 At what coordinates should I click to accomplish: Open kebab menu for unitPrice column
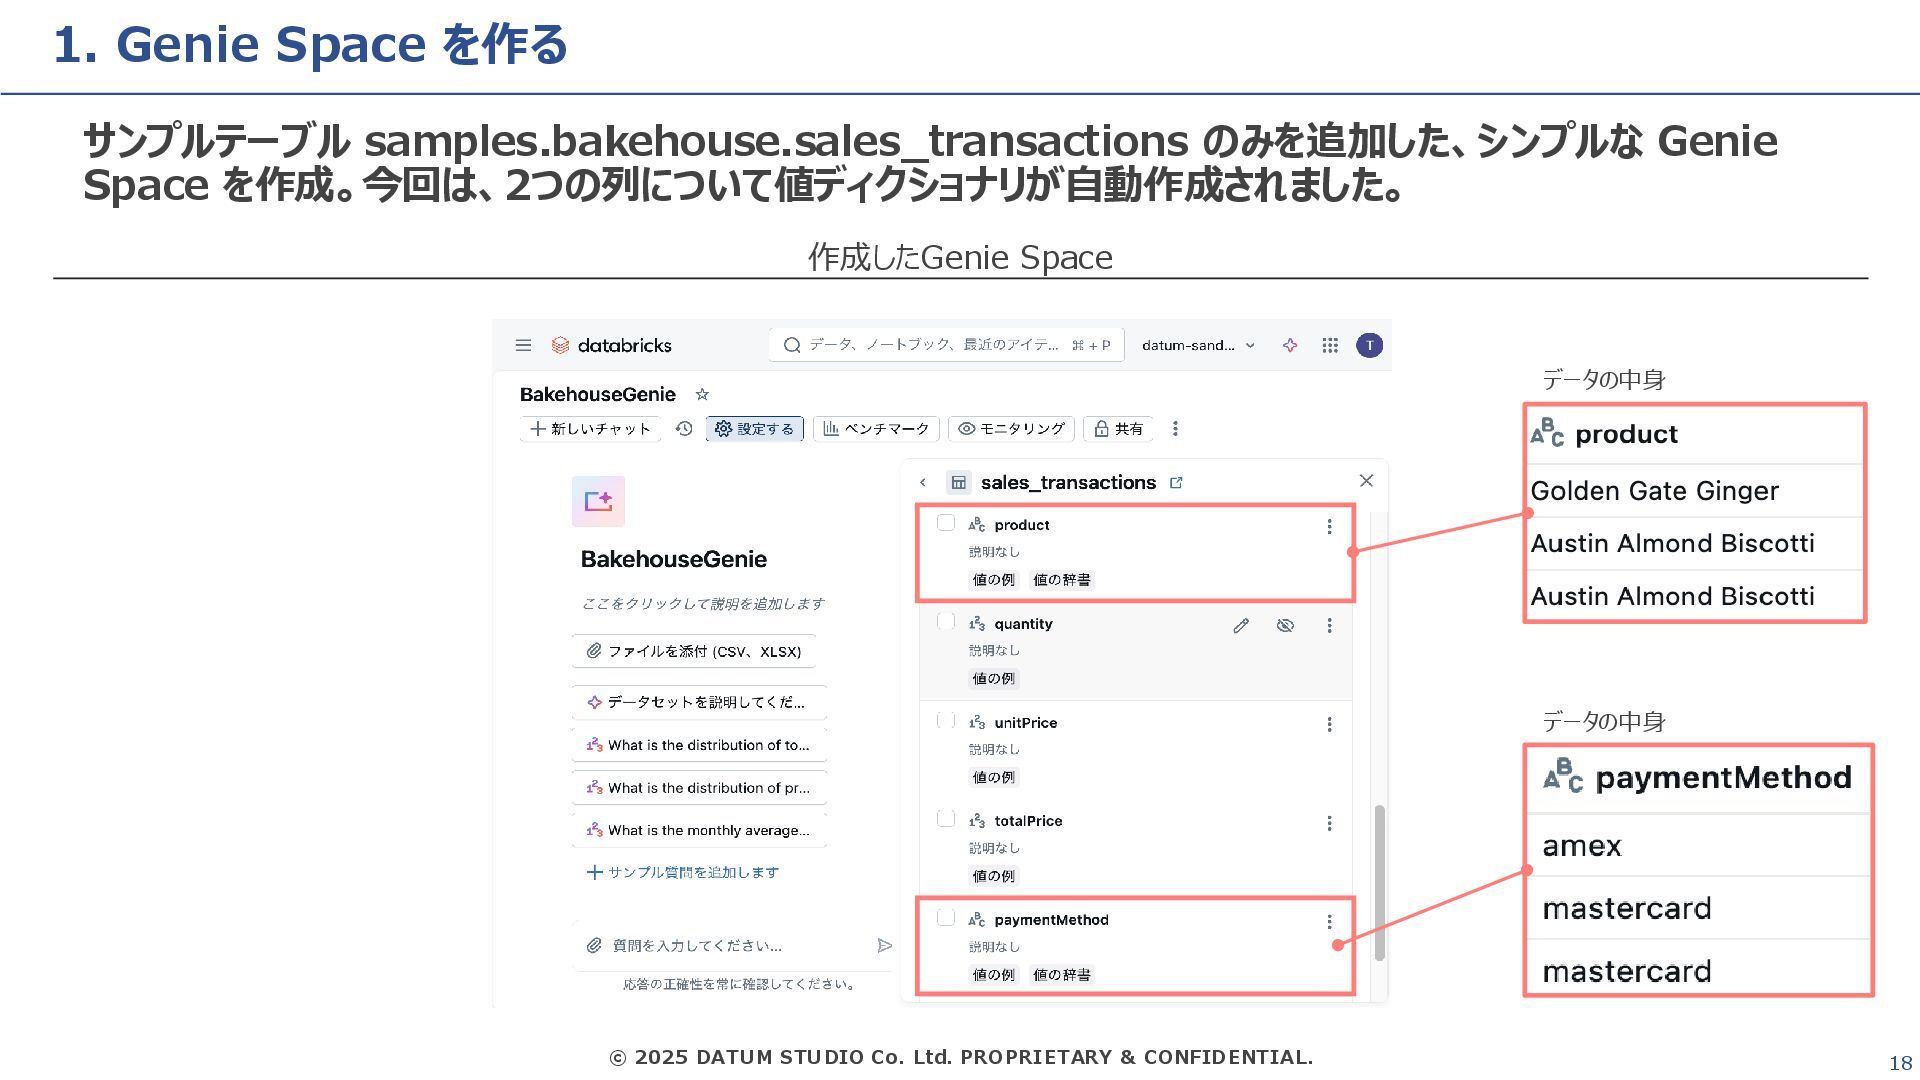pos(1329,724)
